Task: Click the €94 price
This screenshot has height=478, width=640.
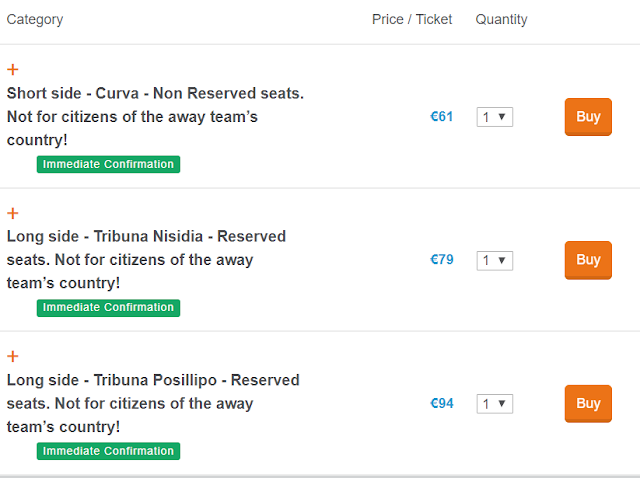Action: (x=441, y=404)
